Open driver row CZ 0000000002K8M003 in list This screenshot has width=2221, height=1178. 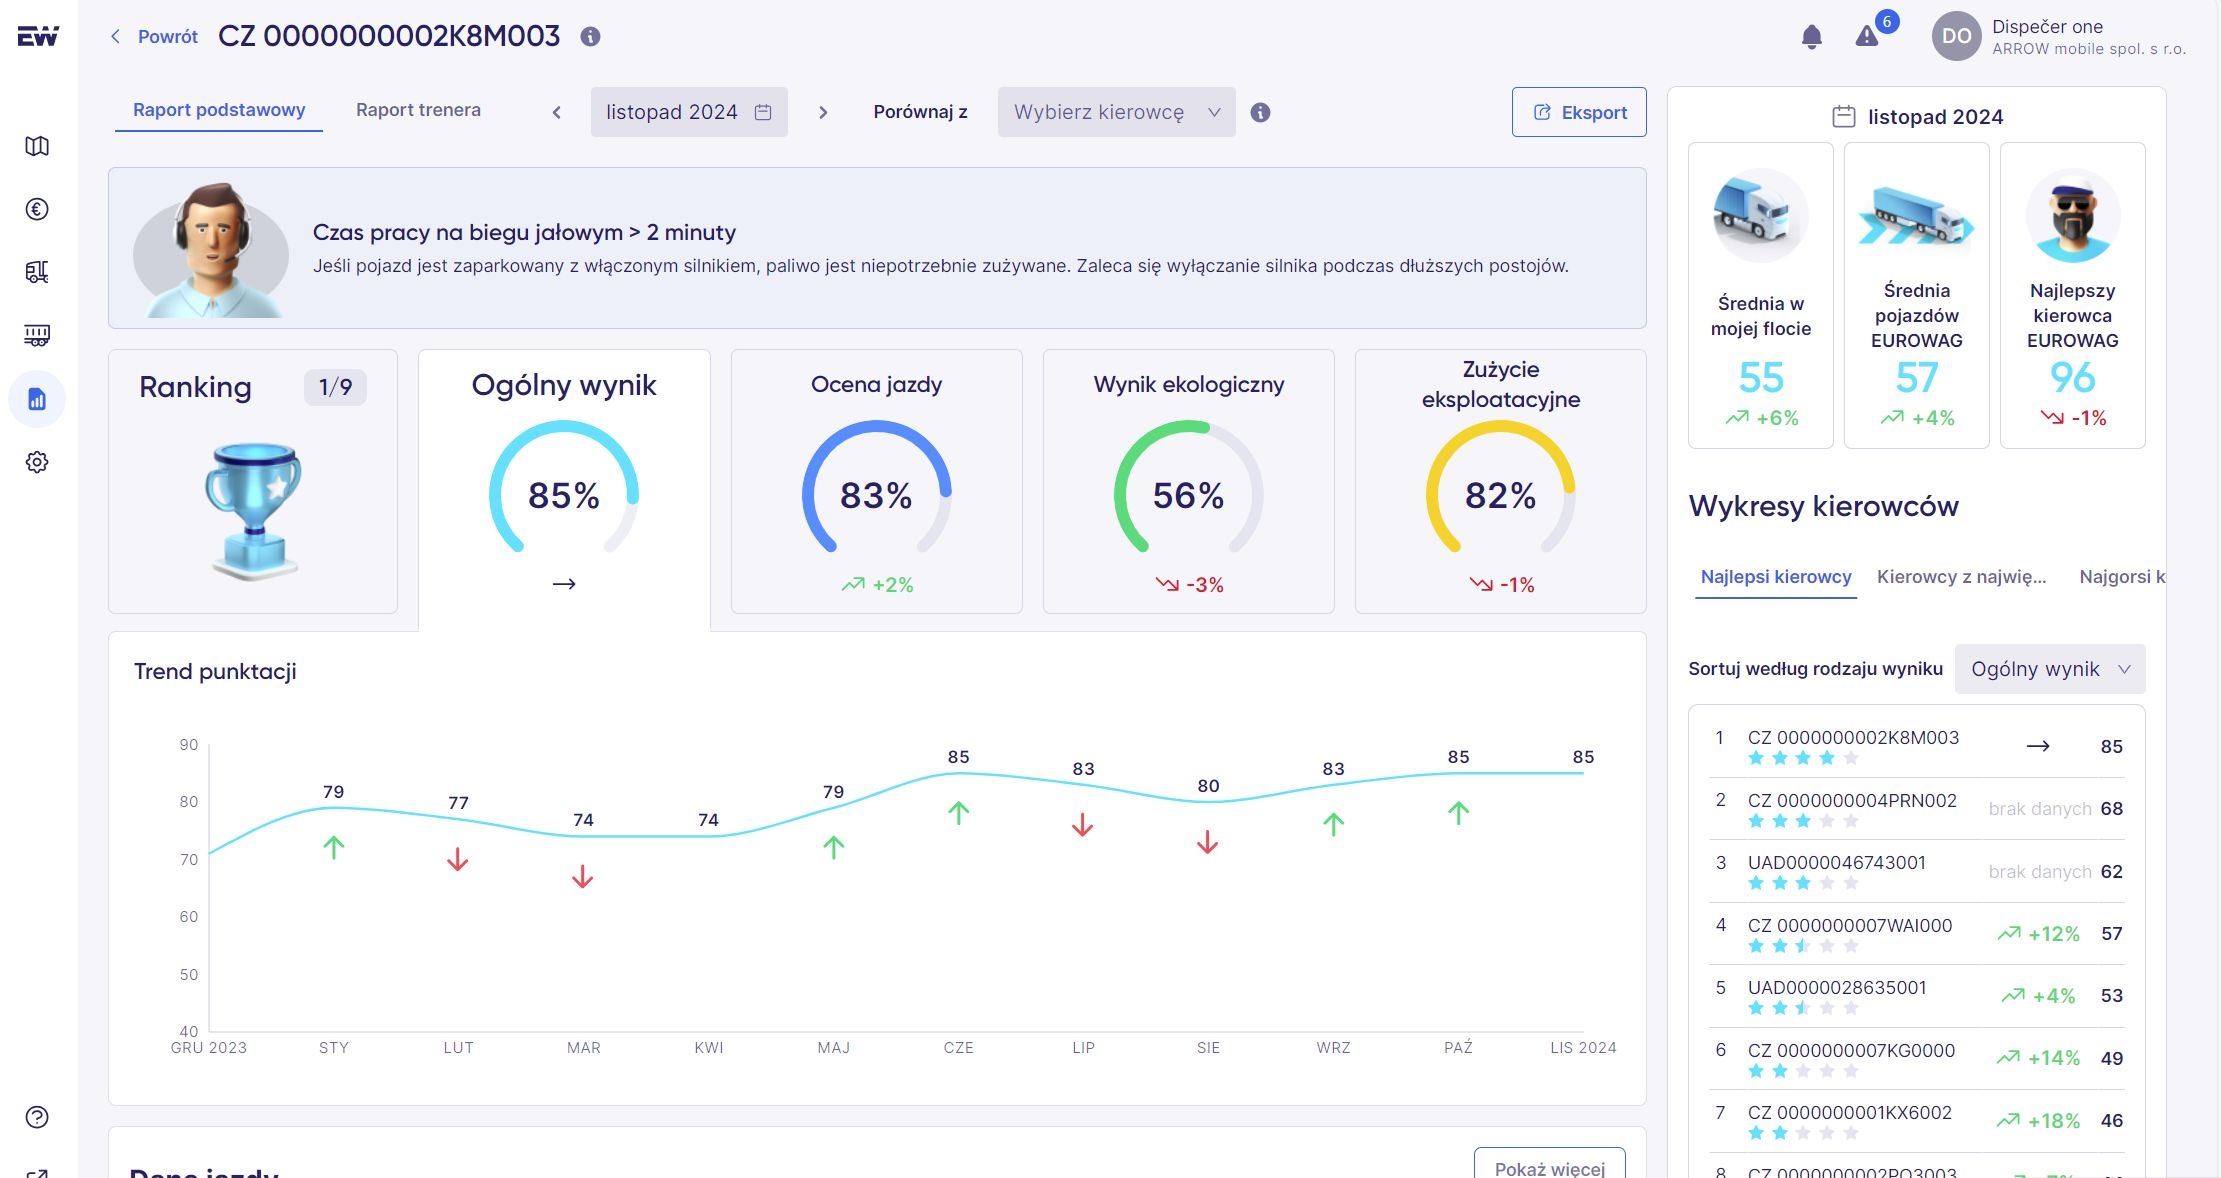pyautogui.click(x=1916, y=746)
